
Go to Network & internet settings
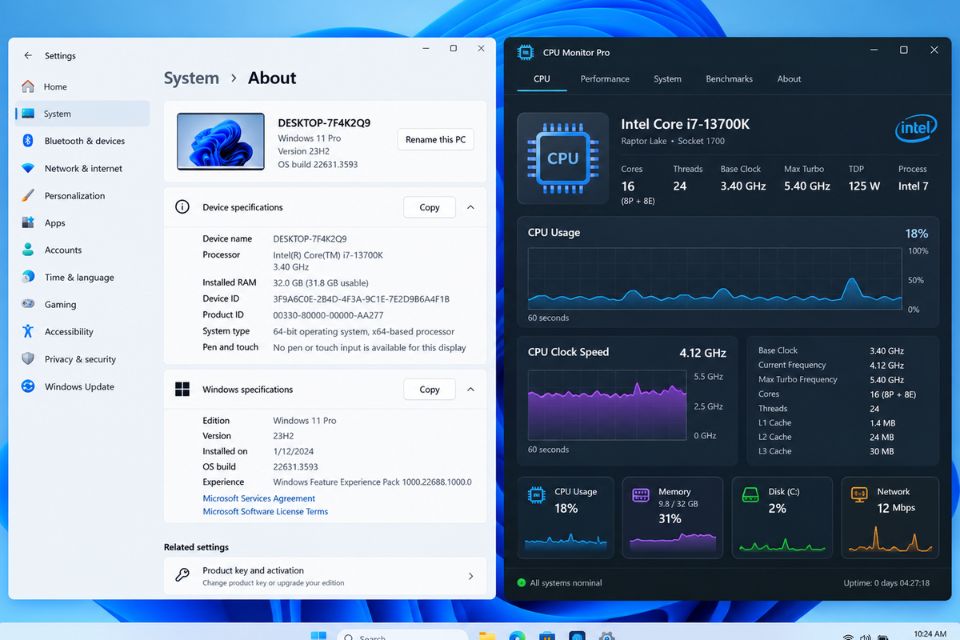coord(82,168)
